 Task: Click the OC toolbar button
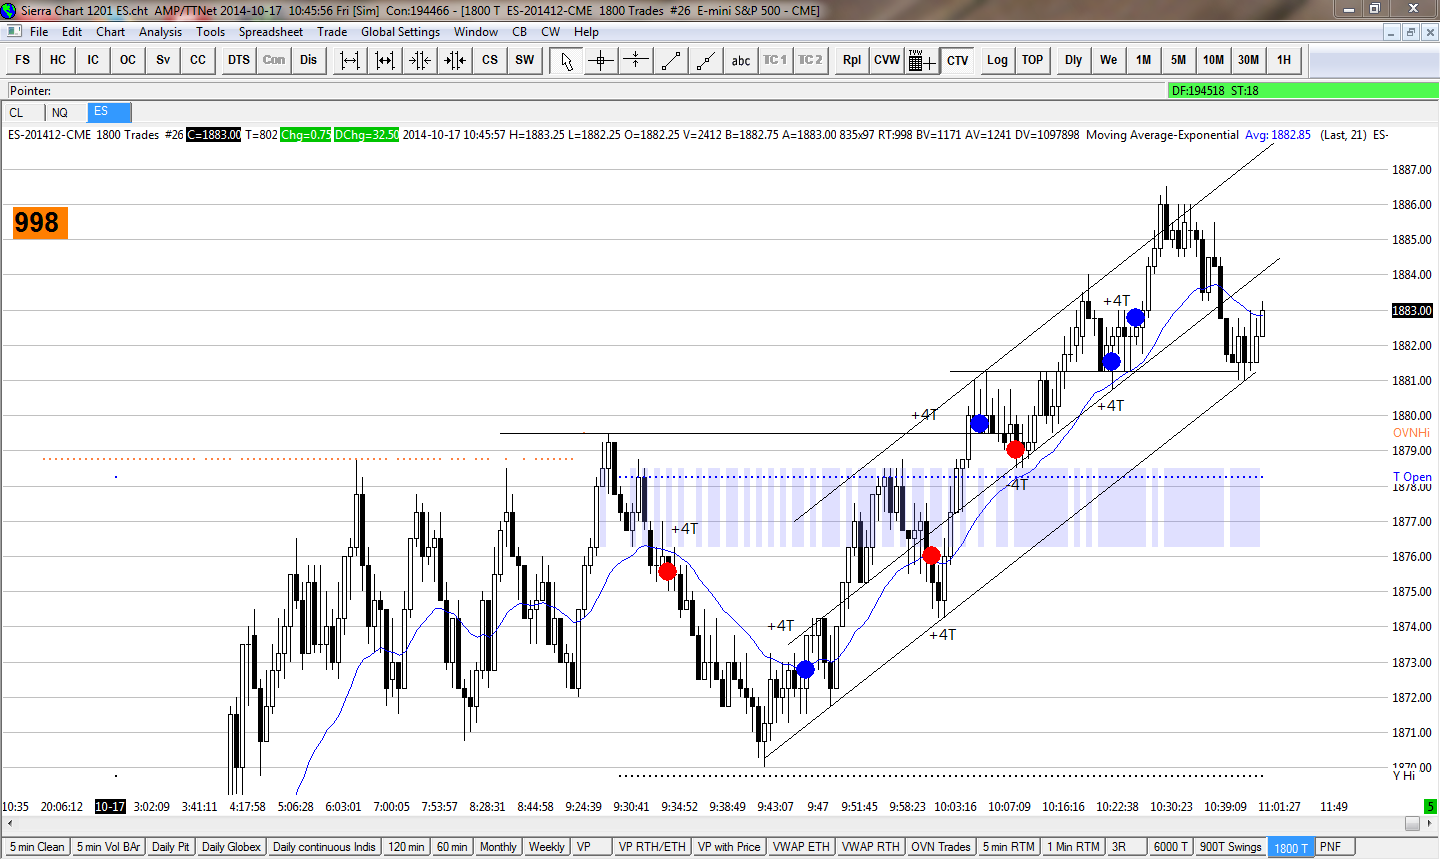pos(128,60)
